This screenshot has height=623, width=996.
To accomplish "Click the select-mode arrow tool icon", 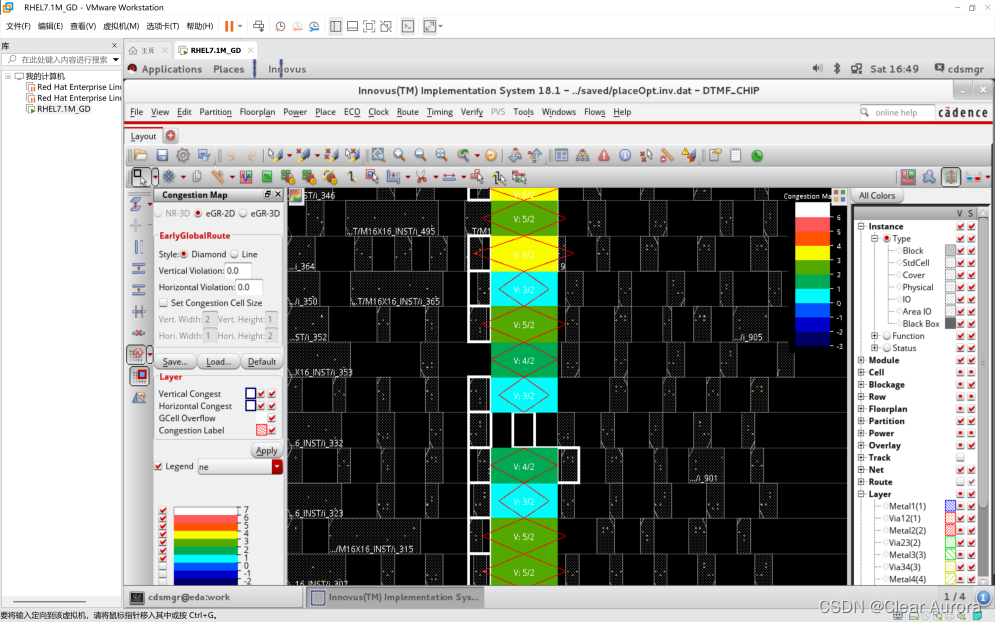I will click(139, 177).
